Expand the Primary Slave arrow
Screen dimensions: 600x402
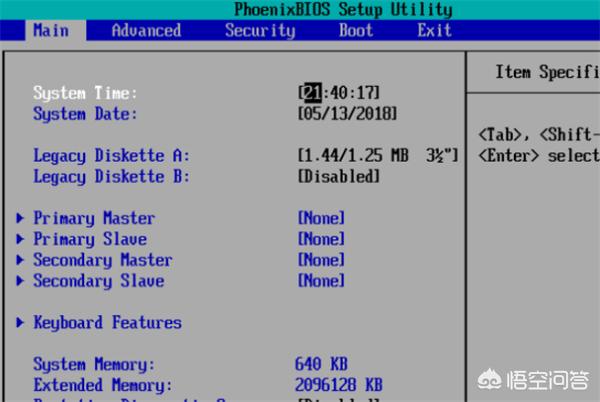[22, 239]
